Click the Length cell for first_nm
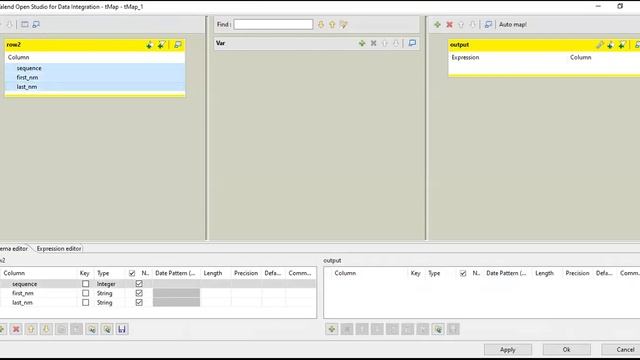The image size is (640, 360). (216, 293)
